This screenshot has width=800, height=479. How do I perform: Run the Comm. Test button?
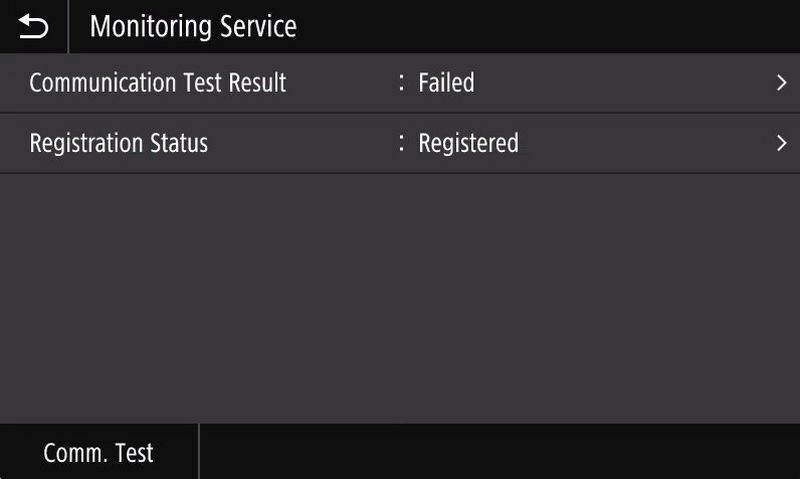98,452
